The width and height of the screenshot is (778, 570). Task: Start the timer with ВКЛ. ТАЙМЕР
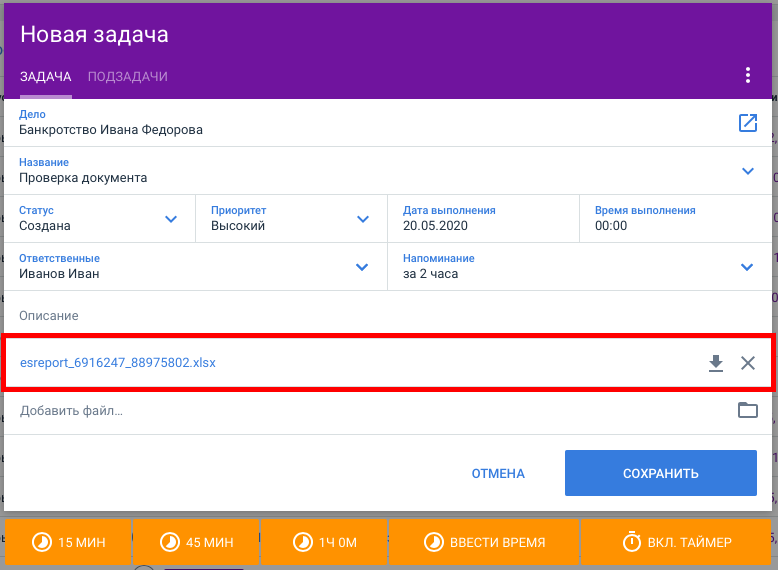676,542
